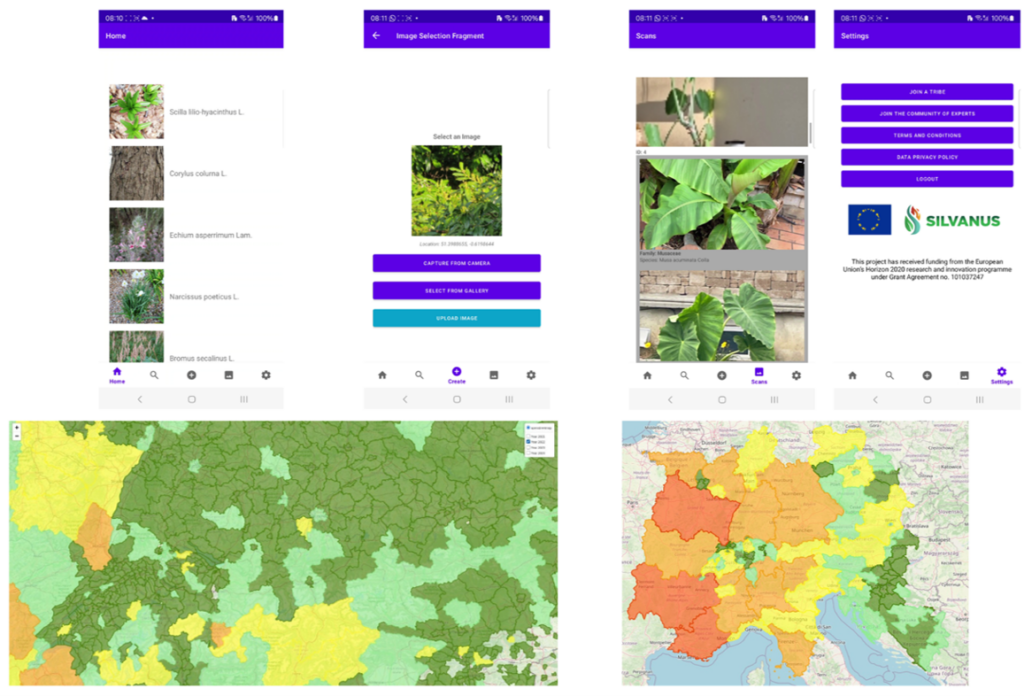Click the scrollbar on the Scans screen
Viewport: 1024px width, 696px height.
[810, 133]
